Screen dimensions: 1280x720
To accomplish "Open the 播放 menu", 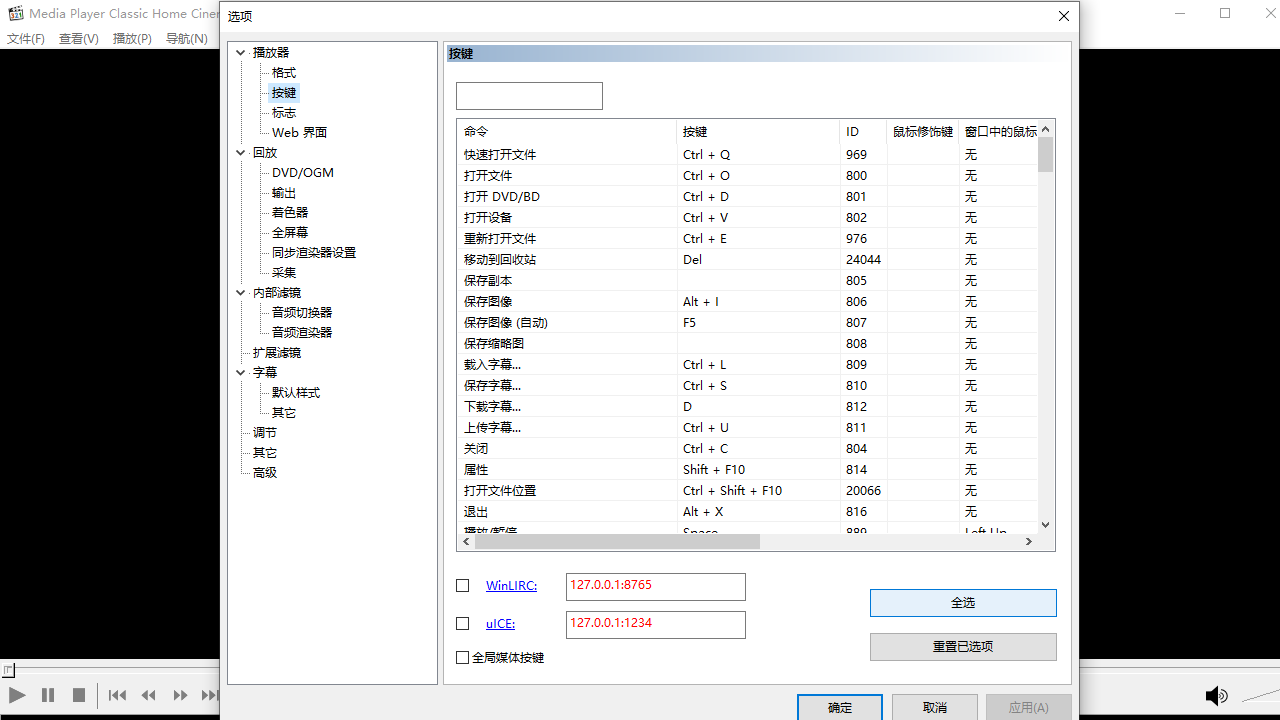I will pyautogui.click(x=131, y=38).
